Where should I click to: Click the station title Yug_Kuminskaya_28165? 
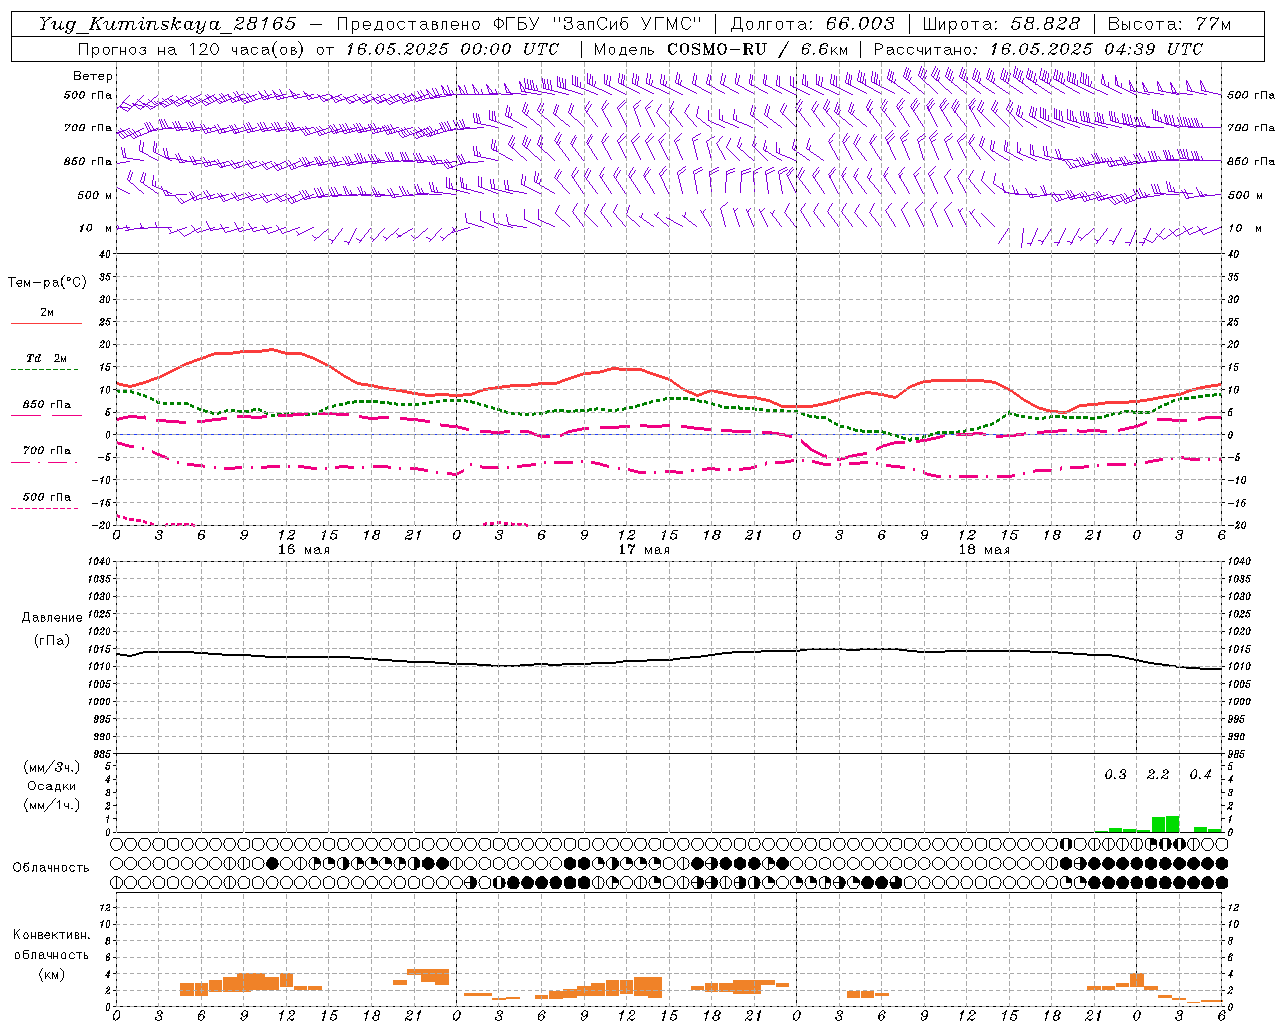pos(167,24)
